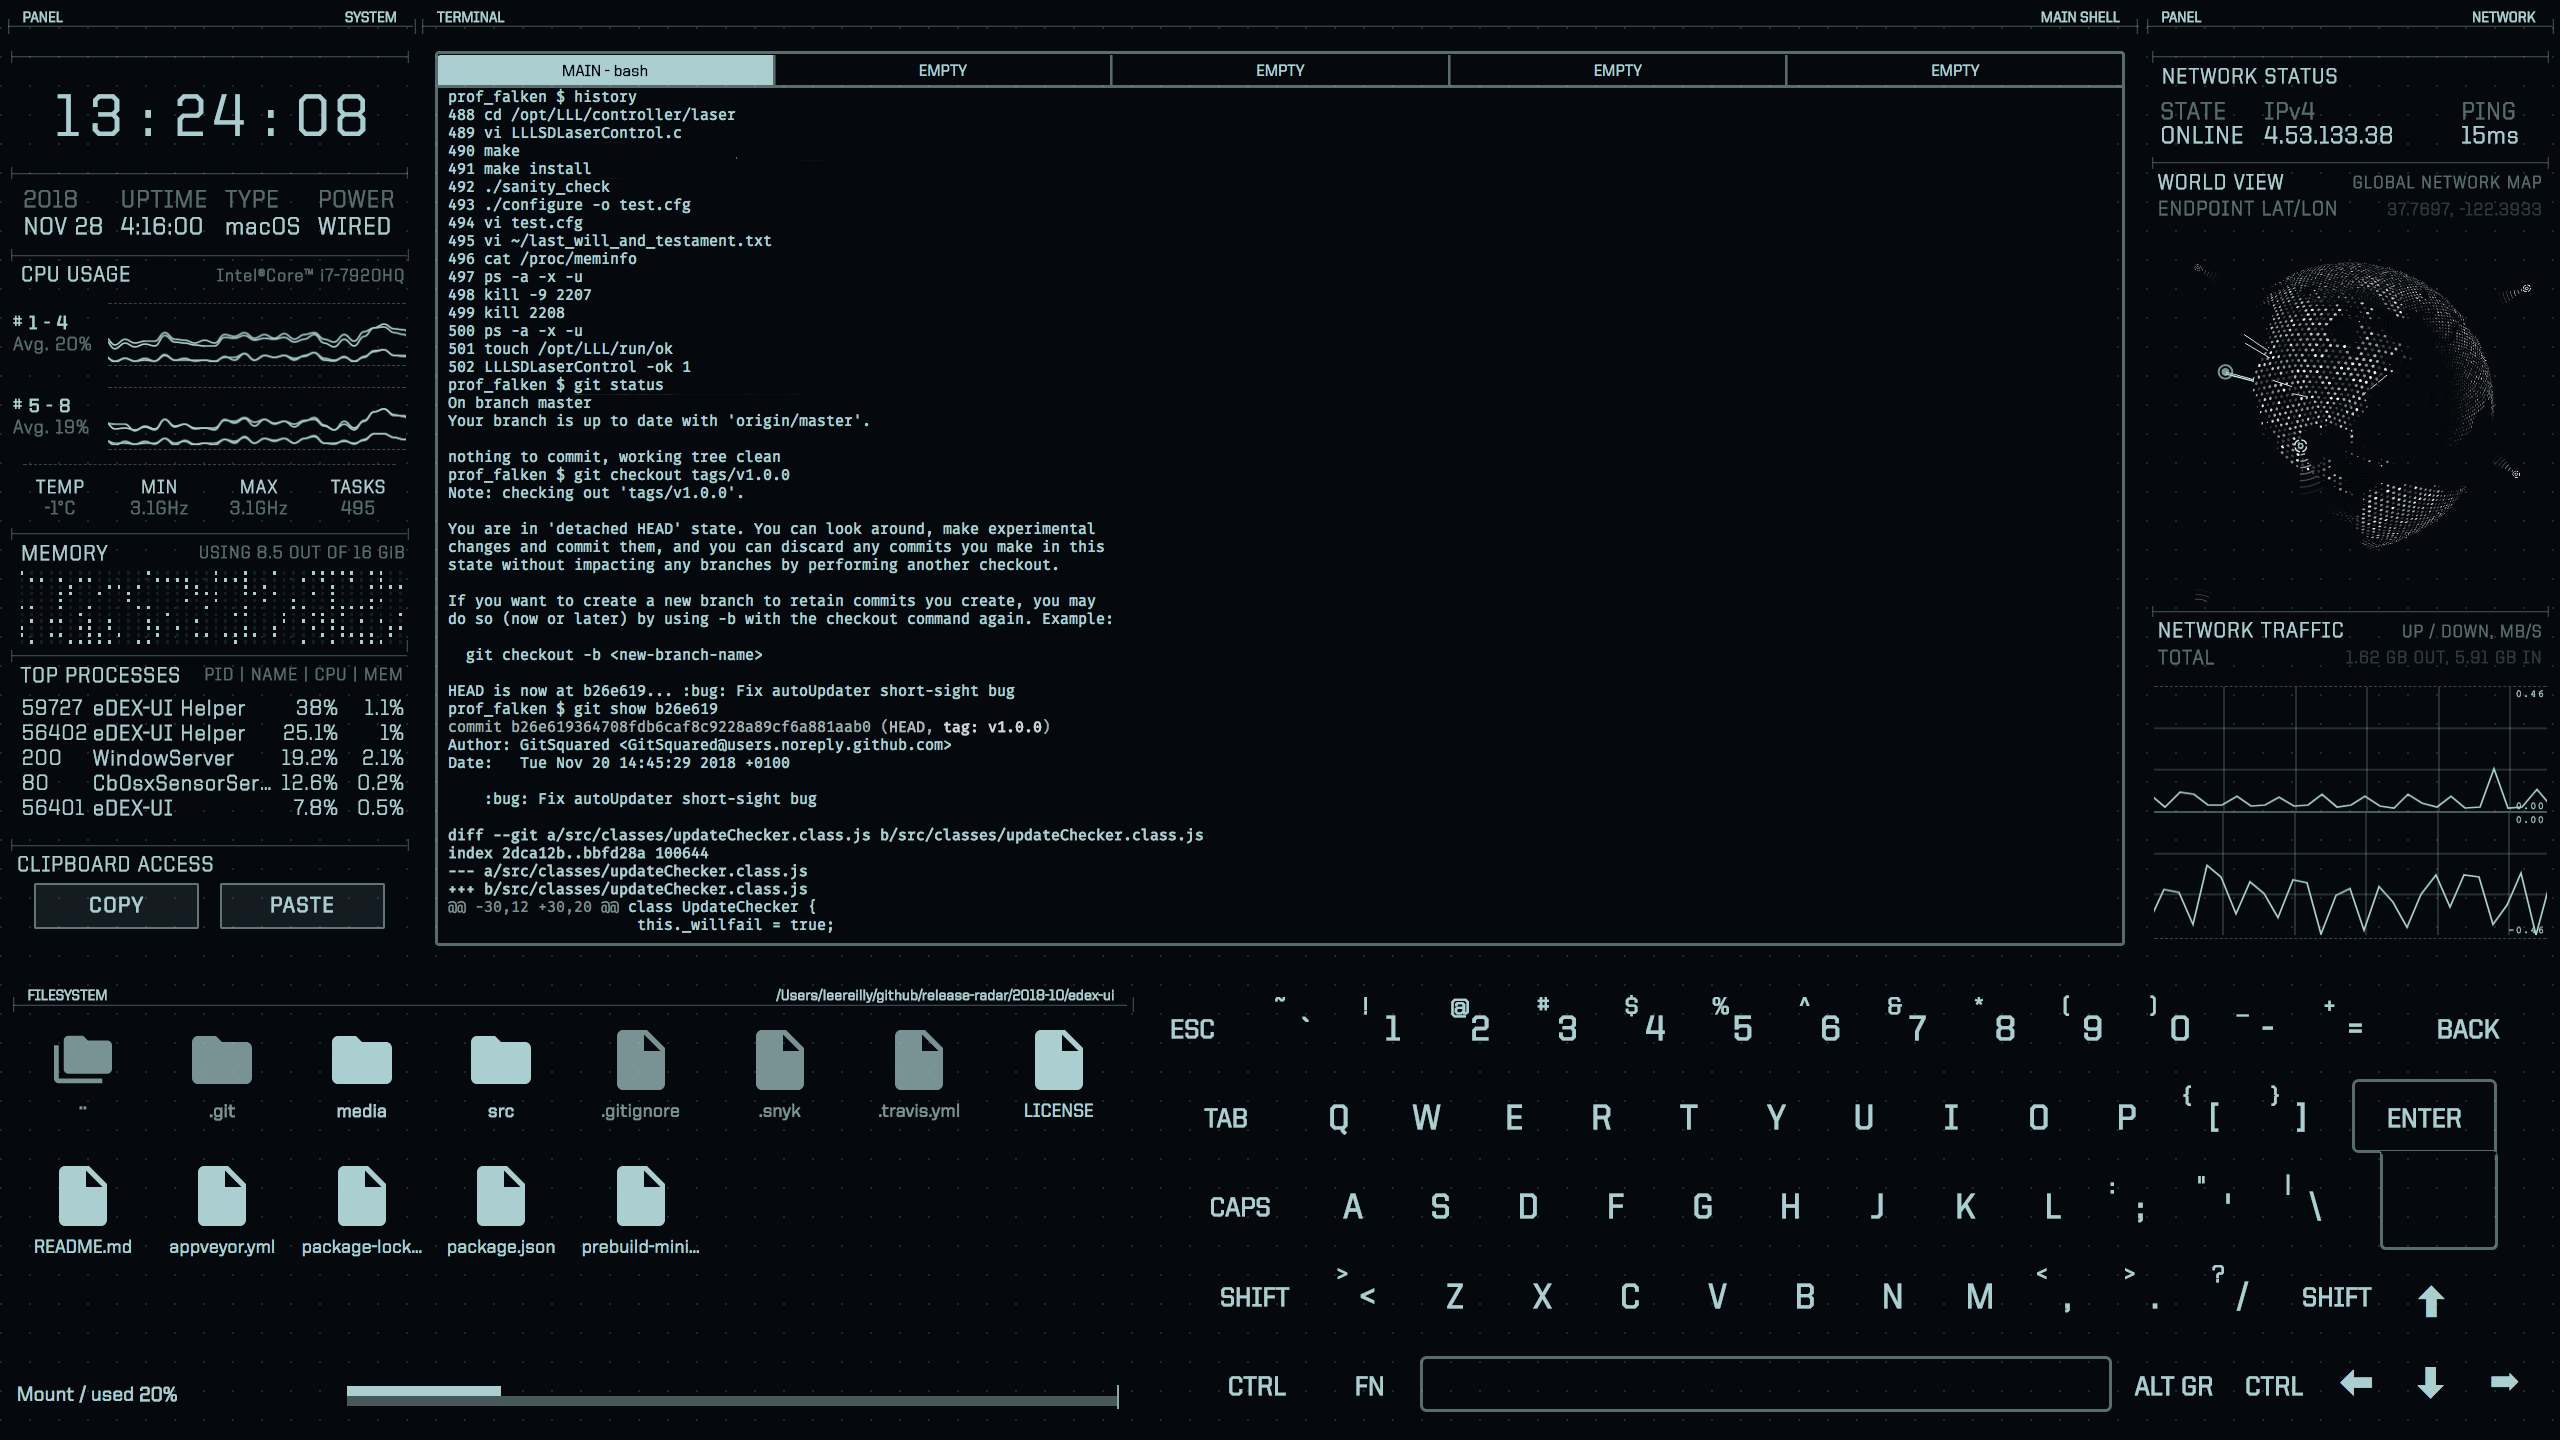Click the PASTE clipboard button
Image resolution: width=2560 pixels, height=1440 pixels.
pos(301,904)
